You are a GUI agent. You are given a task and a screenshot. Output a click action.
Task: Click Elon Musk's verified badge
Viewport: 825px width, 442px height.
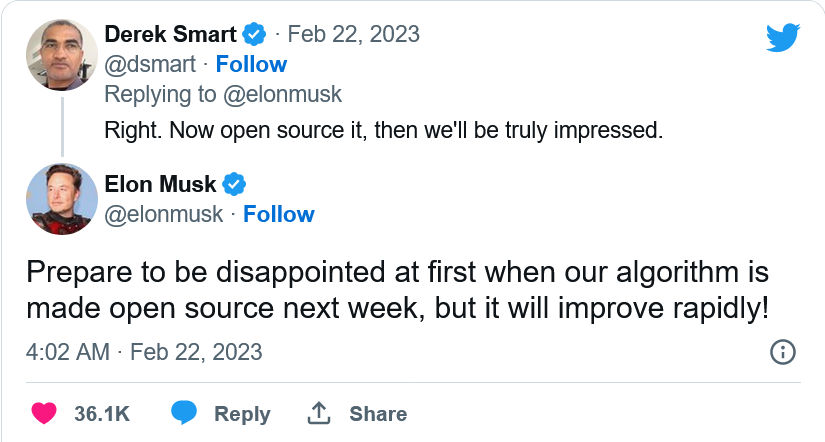tap(234, 184)
